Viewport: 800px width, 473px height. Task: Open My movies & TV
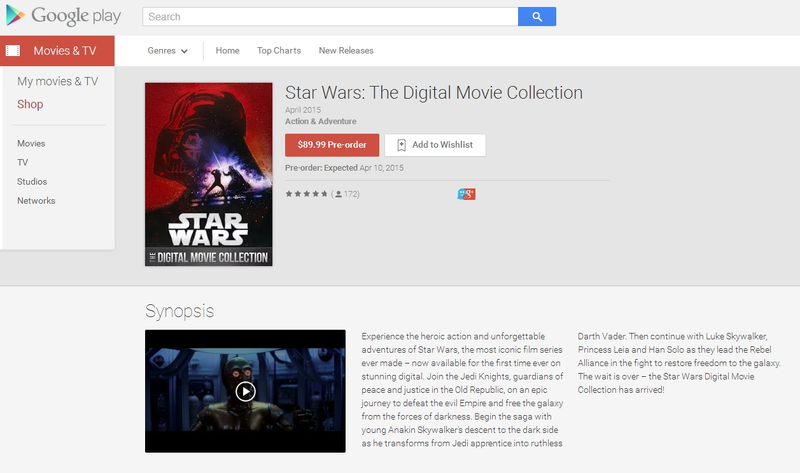coord(58,81)
